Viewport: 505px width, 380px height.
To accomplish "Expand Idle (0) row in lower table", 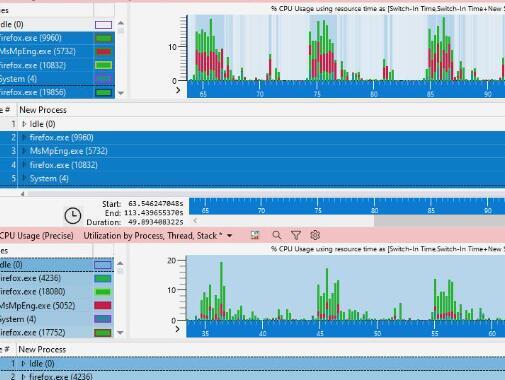I will pos(23,363).
